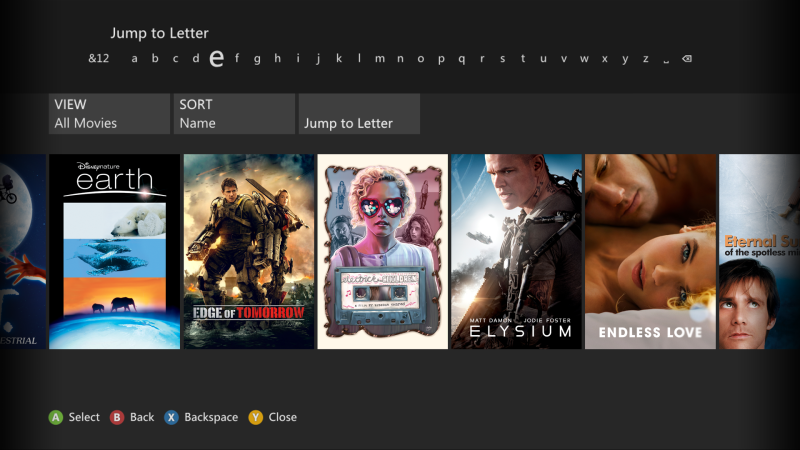Select the Edge of Tomorrow poster
Viewport: 800px width, 450px height.
(249, 251)
